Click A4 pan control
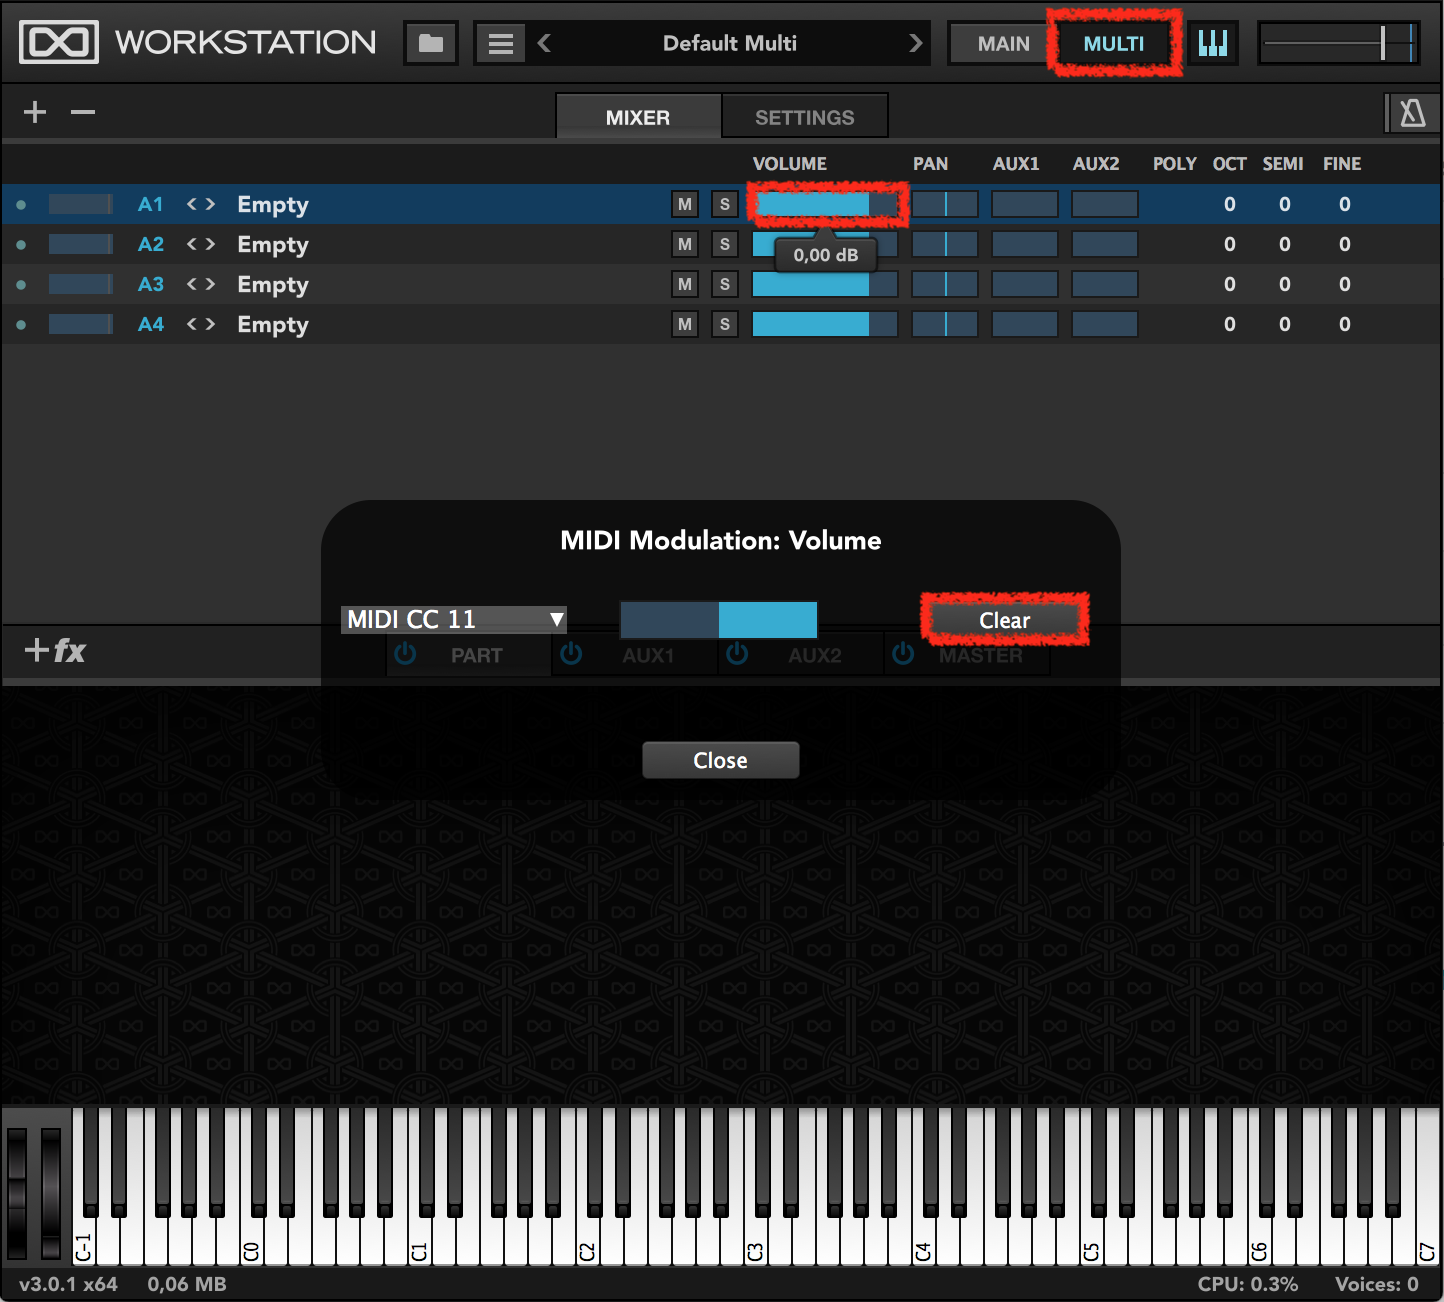This screenshot has width=1444, height=1302. tap(945, 324)
